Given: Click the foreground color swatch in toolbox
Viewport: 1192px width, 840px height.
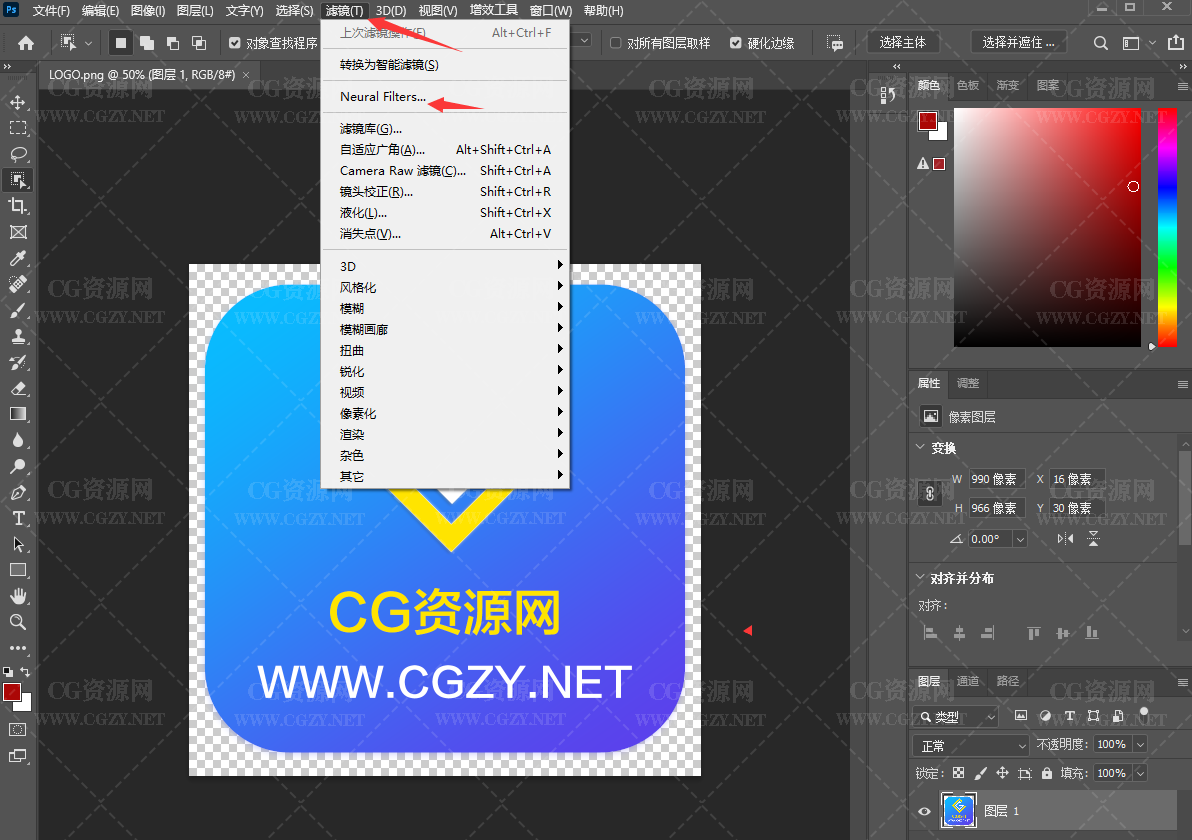Looking at the screenshot, I should click(x=11, y=692).
